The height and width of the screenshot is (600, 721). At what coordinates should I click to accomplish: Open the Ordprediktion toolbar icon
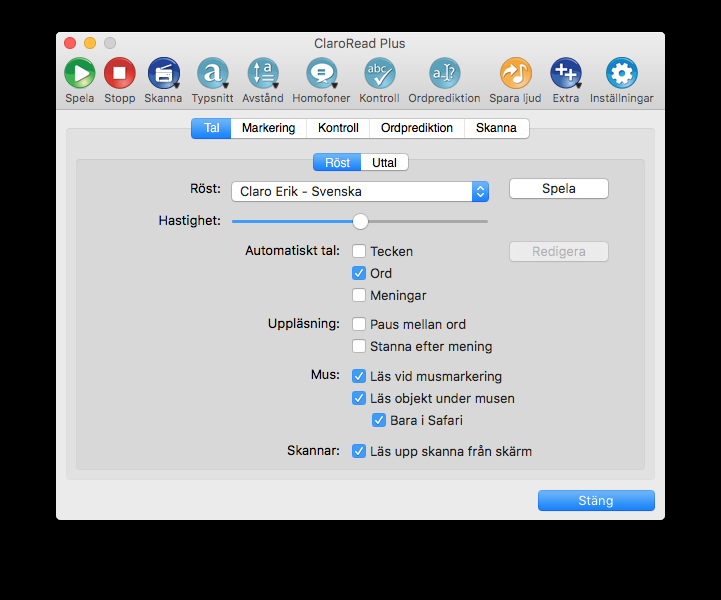444,73
